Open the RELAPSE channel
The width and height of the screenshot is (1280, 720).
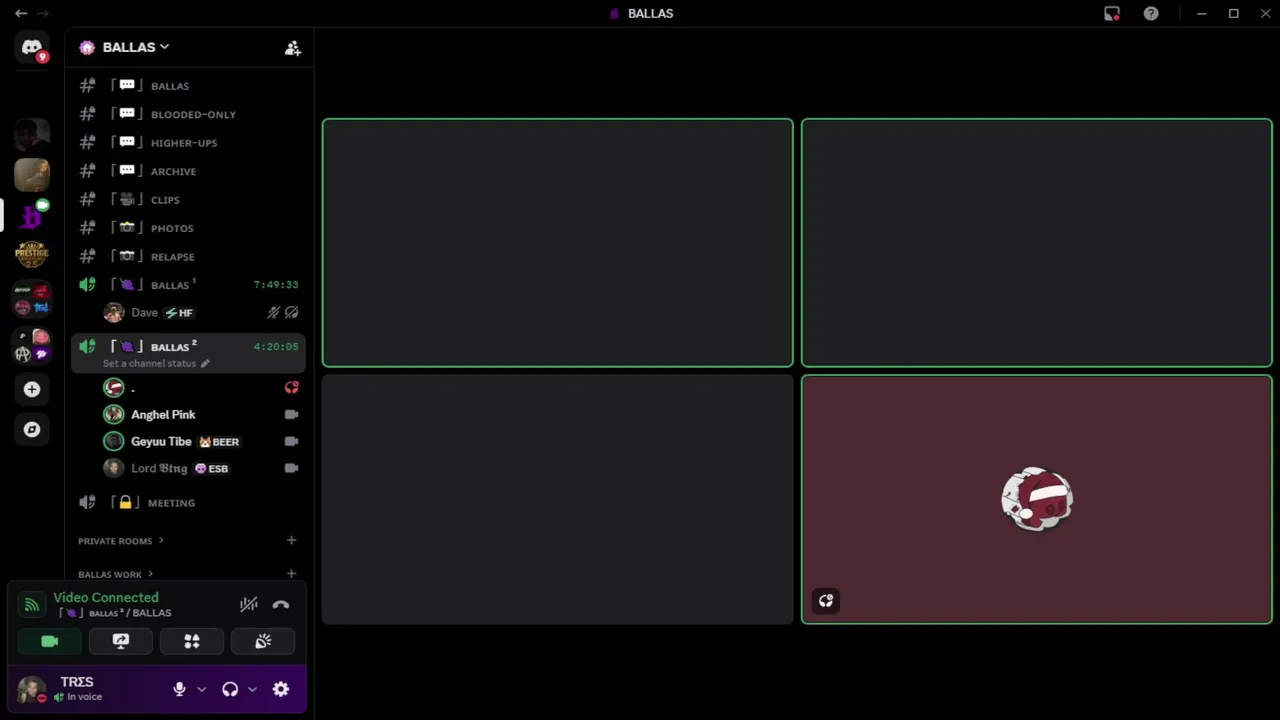click(x=188, y=257)
